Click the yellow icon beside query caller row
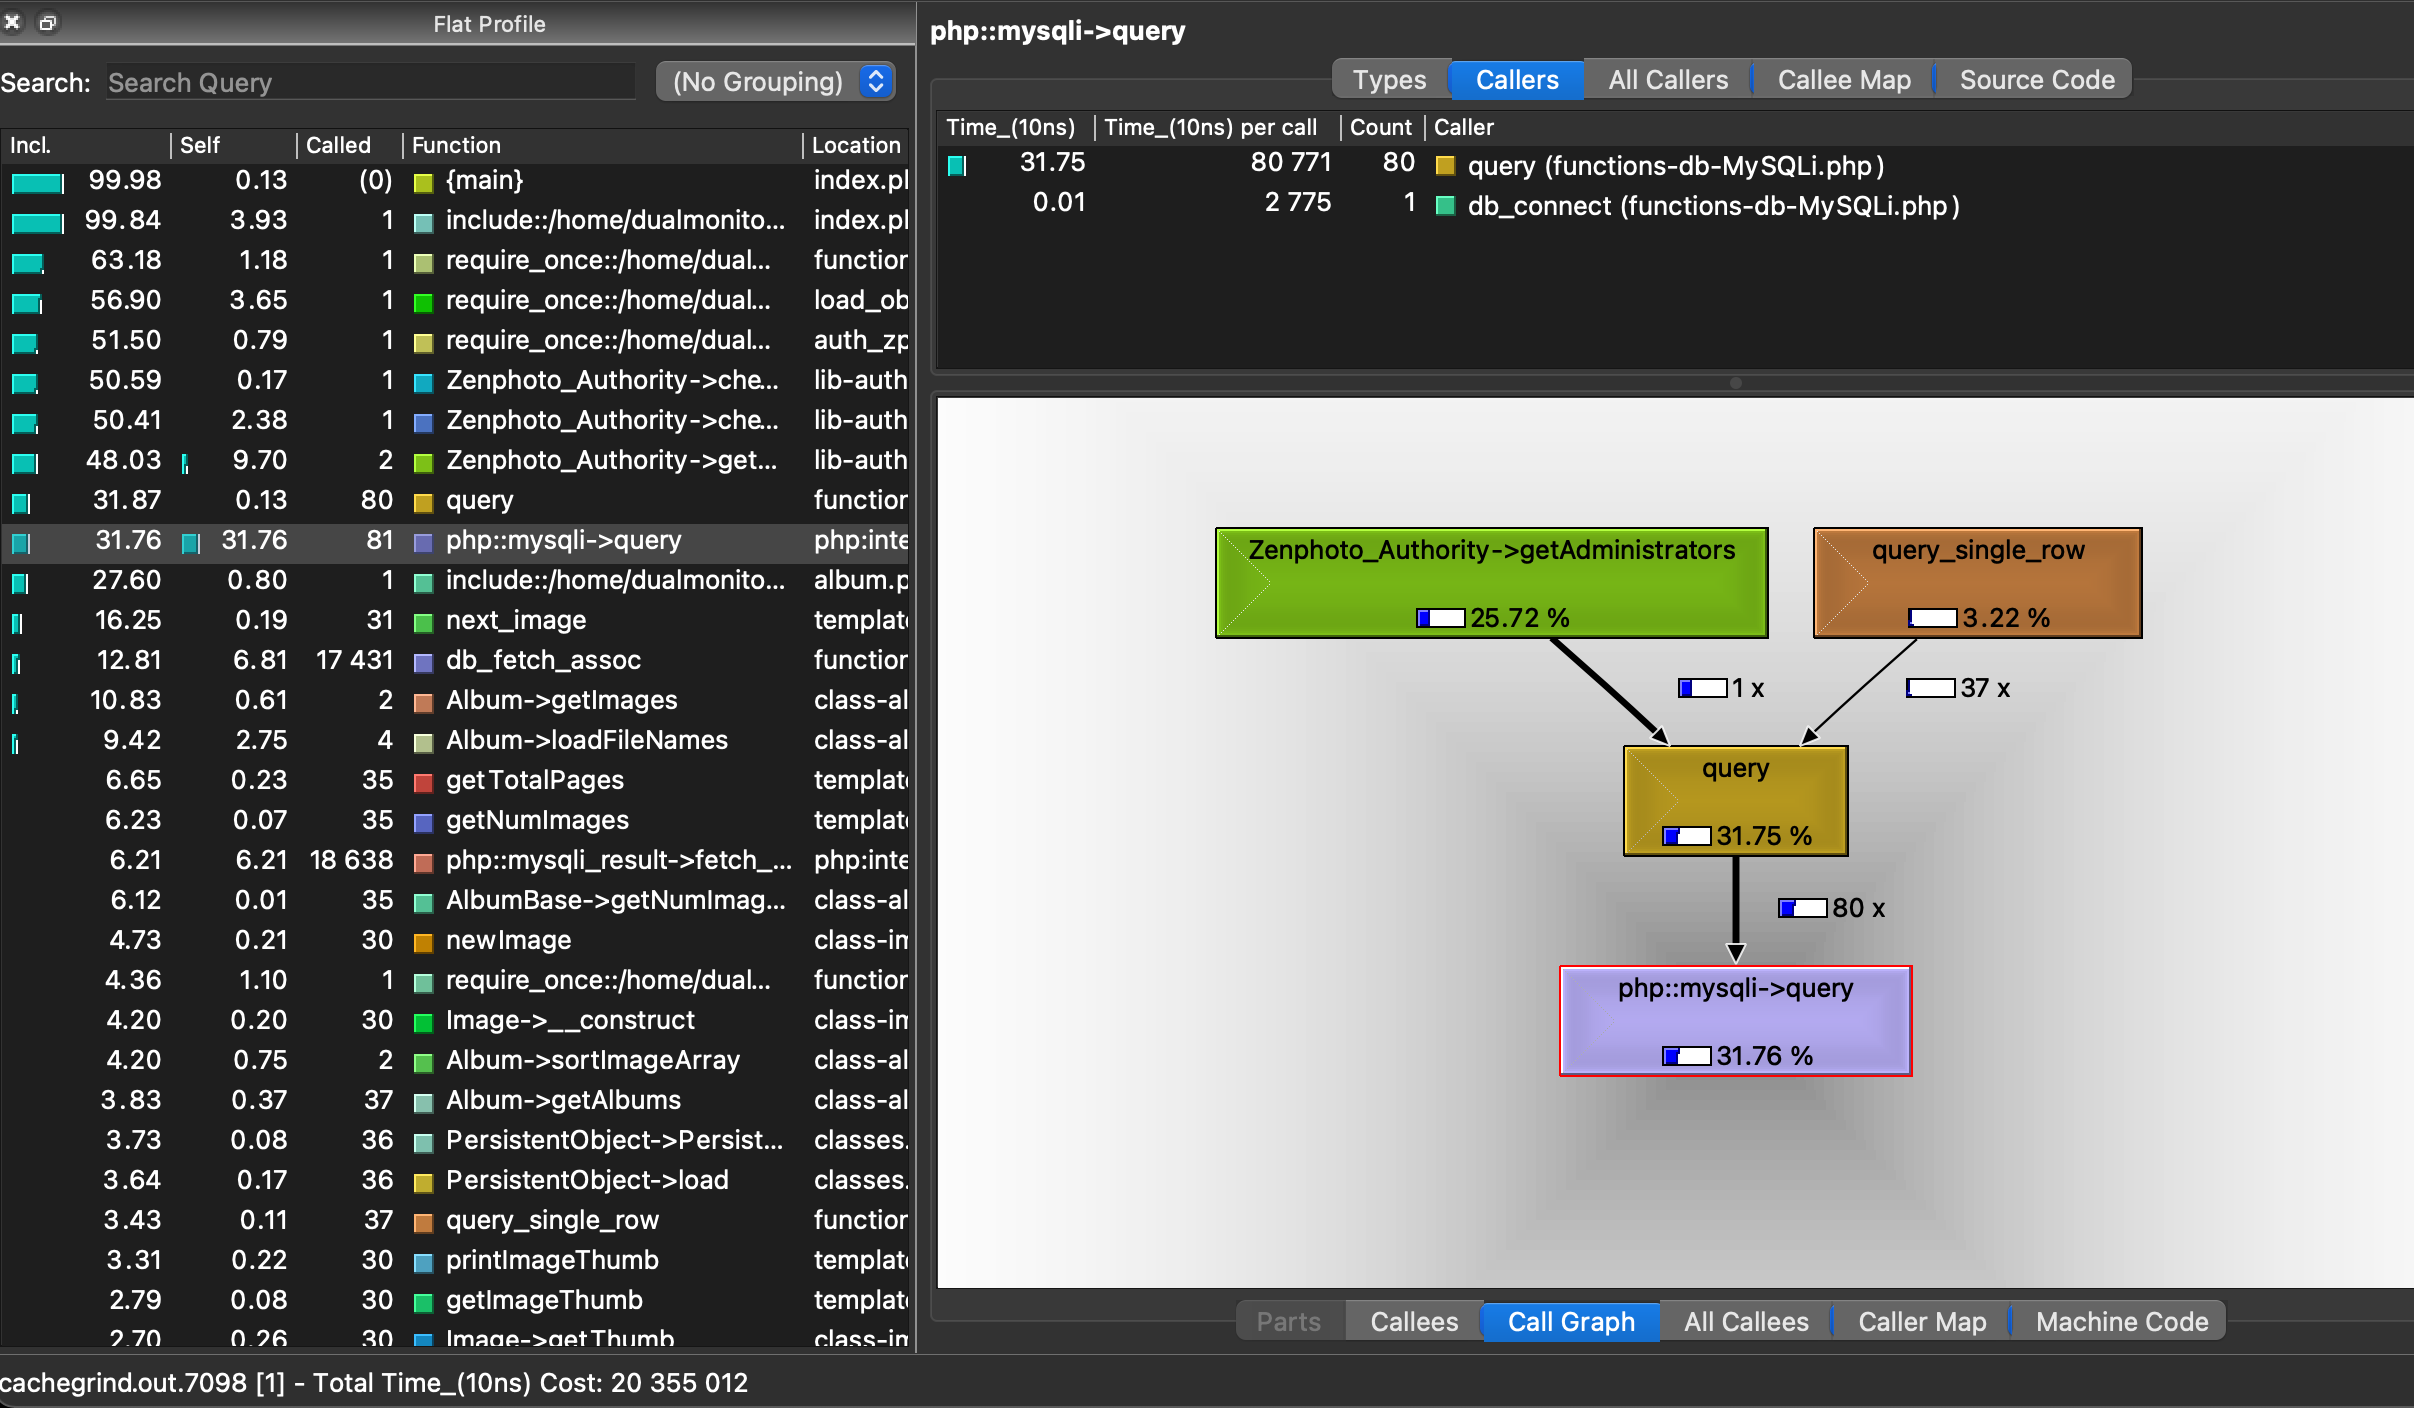Viewport: 2414px width, 1408px height. [x=1444, y=166]
